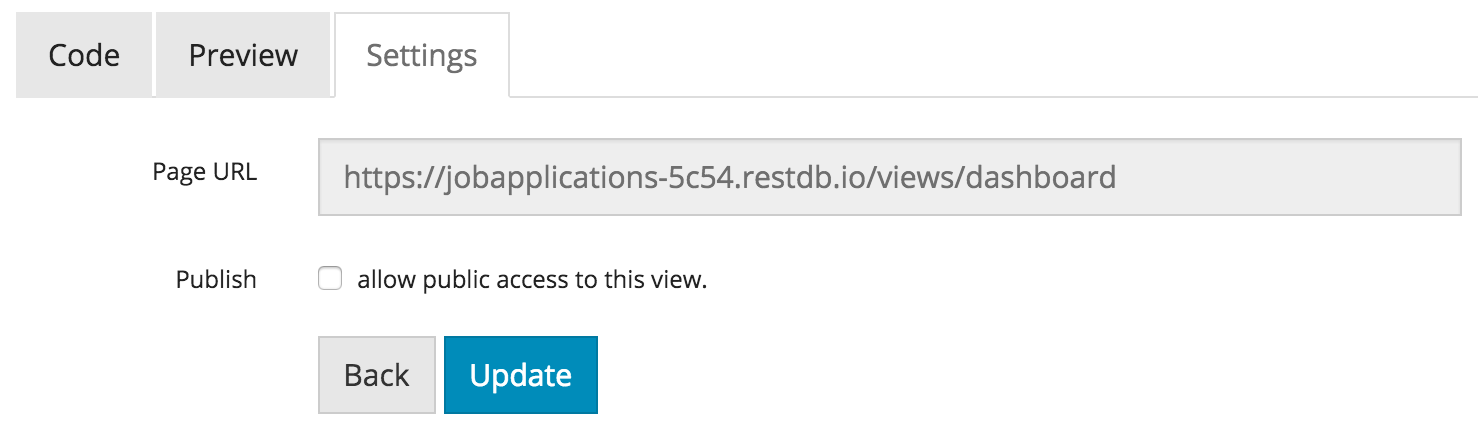Click the 'allow public access to this view' text
The height and width of the screenshot is (440, 1478).
point(532,280)
